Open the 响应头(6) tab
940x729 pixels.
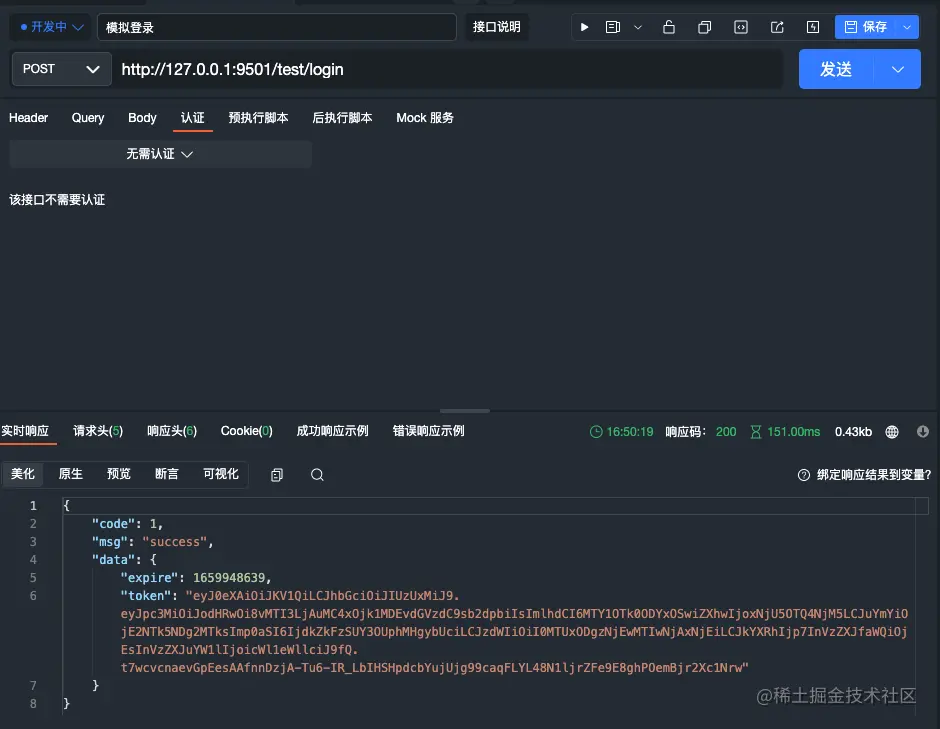[x=172, y=431]
